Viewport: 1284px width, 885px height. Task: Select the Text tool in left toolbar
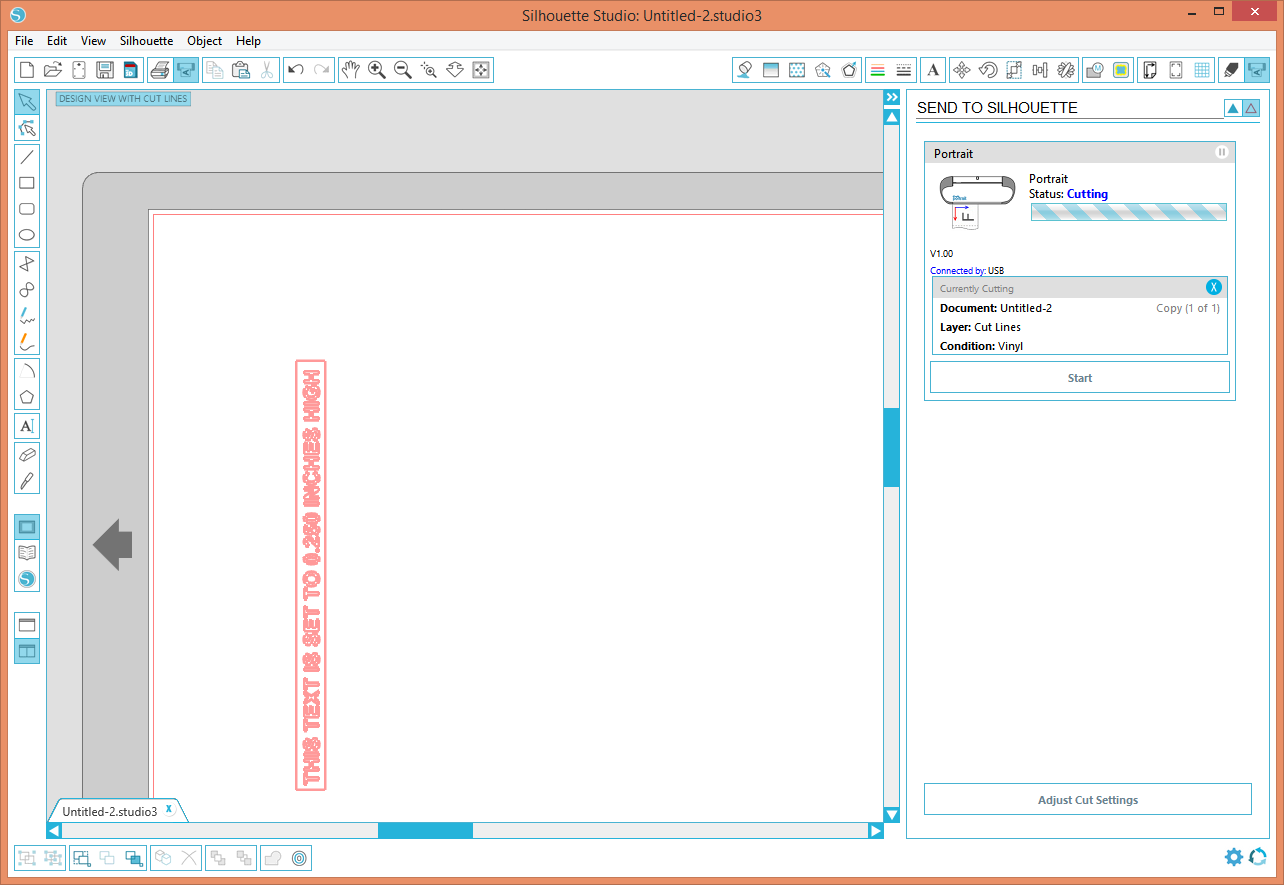coord(27,426)
